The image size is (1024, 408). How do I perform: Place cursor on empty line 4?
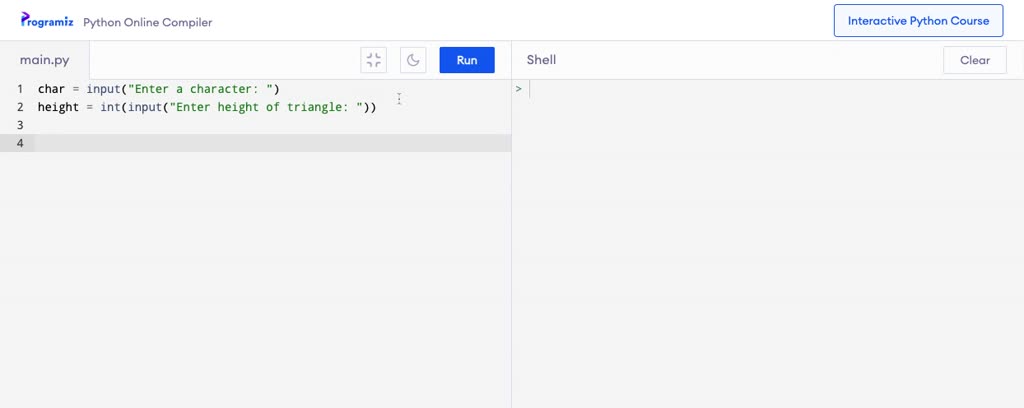273,143
